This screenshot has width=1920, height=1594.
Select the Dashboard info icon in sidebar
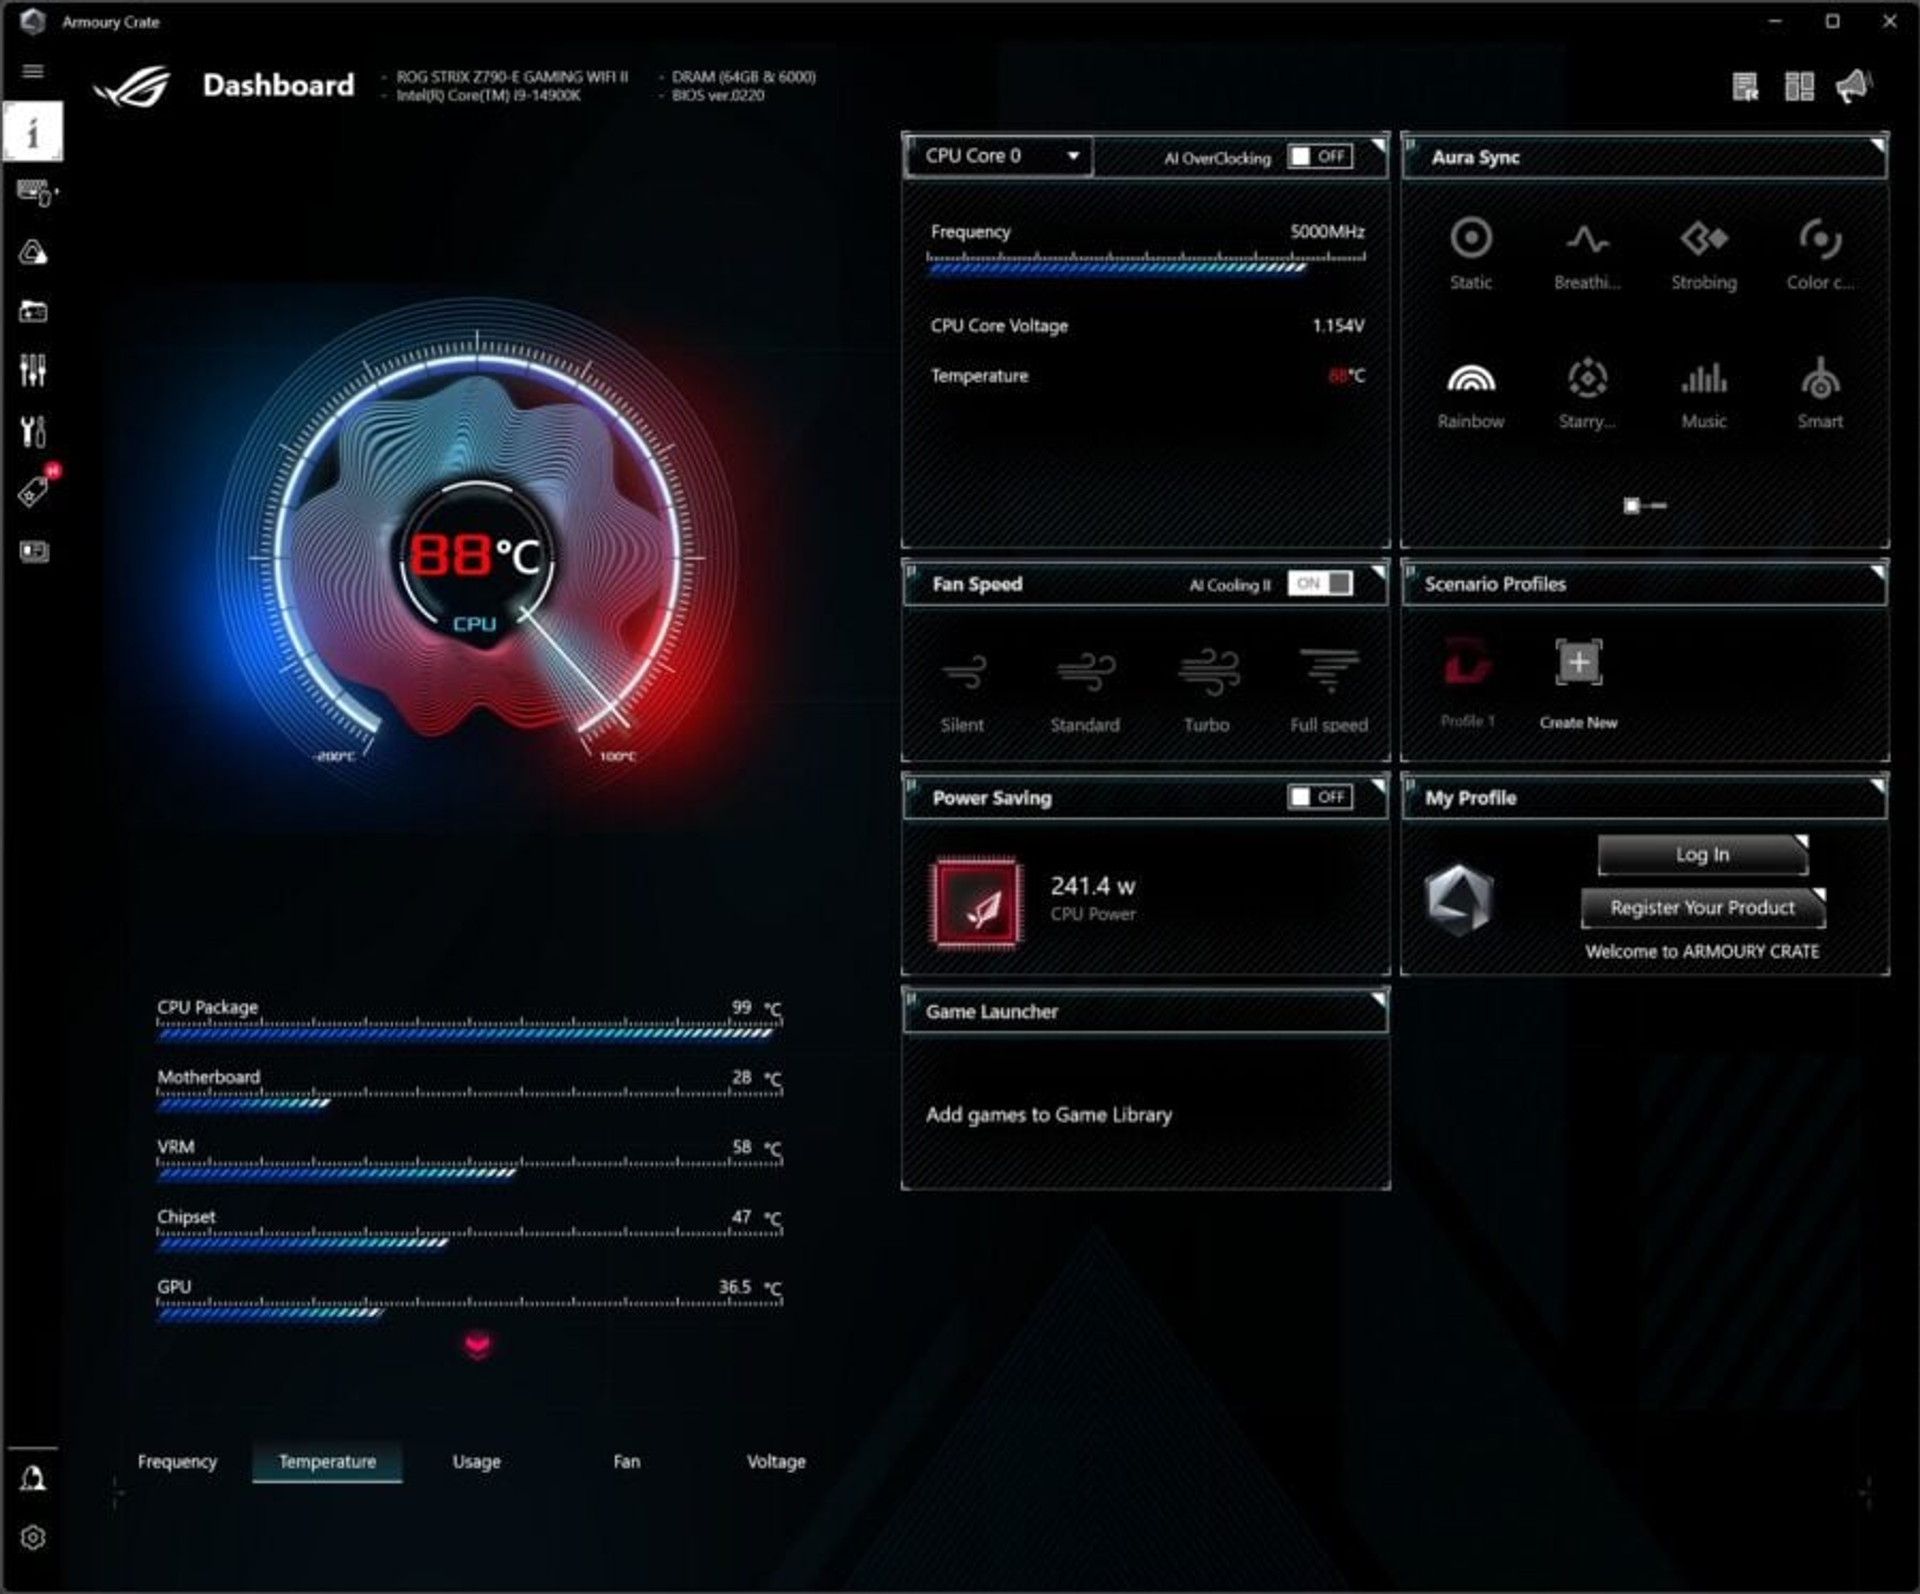[x=33, y=131]
